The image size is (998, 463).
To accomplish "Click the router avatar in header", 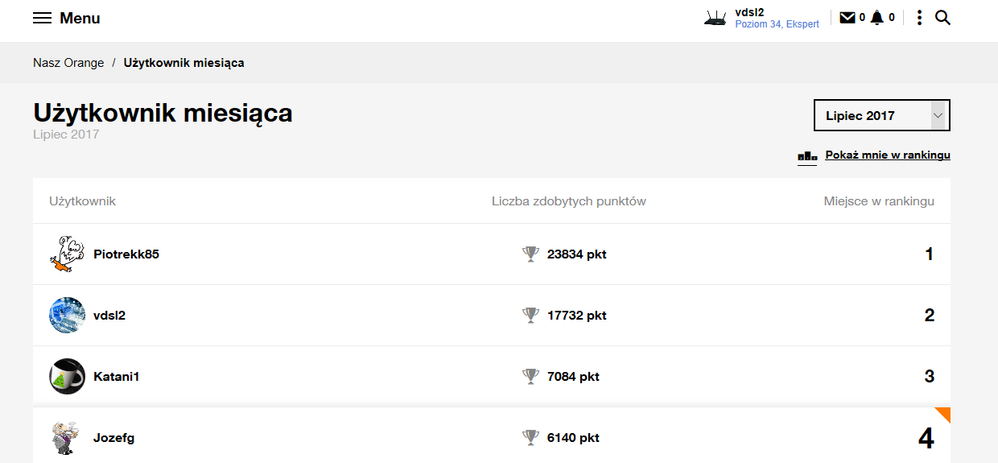I will (715, 18).
